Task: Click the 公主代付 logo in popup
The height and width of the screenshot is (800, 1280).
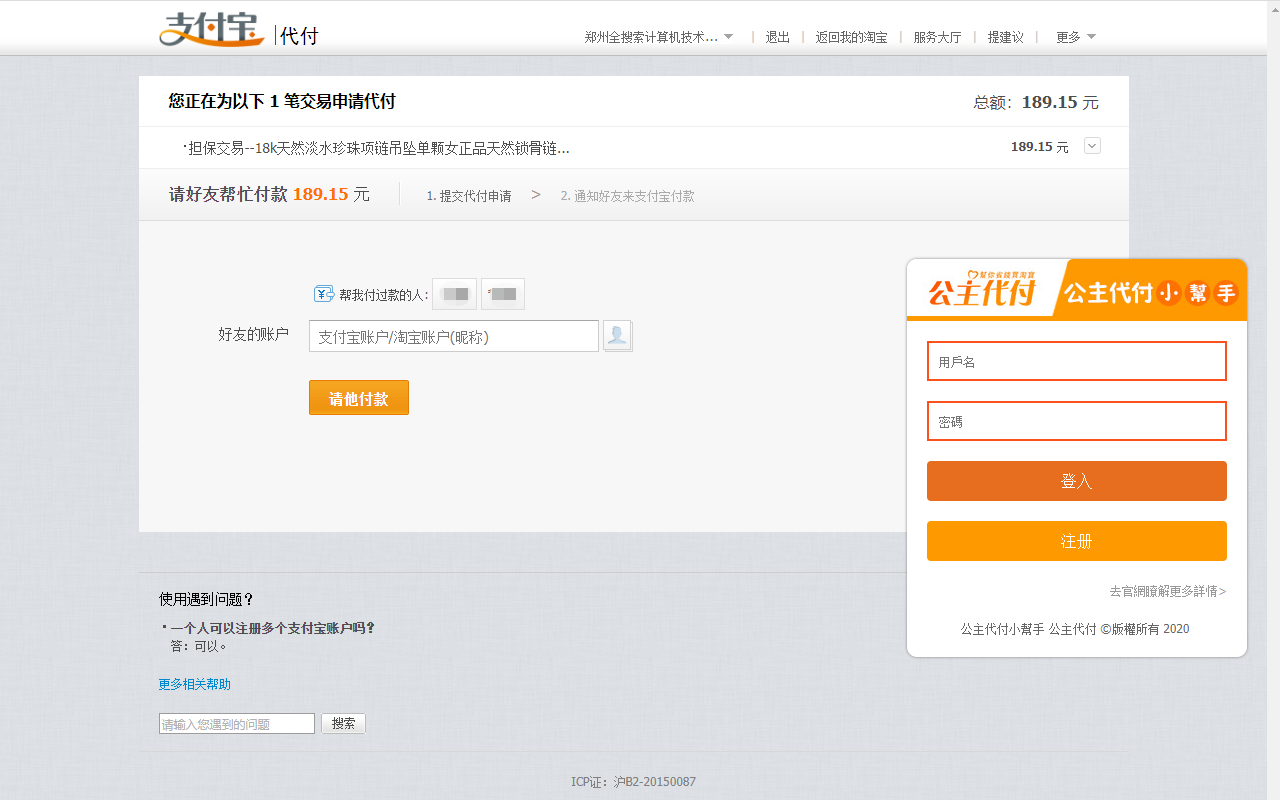Action: click(982, 291)
